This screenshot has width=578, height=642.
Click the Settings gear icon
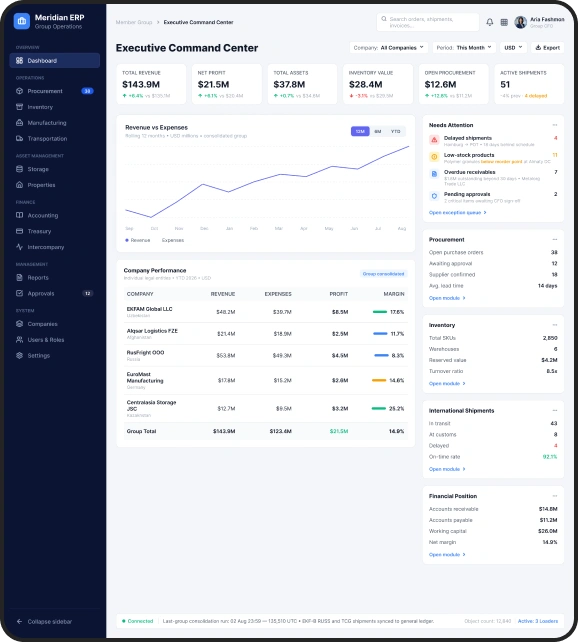point(19,355)
